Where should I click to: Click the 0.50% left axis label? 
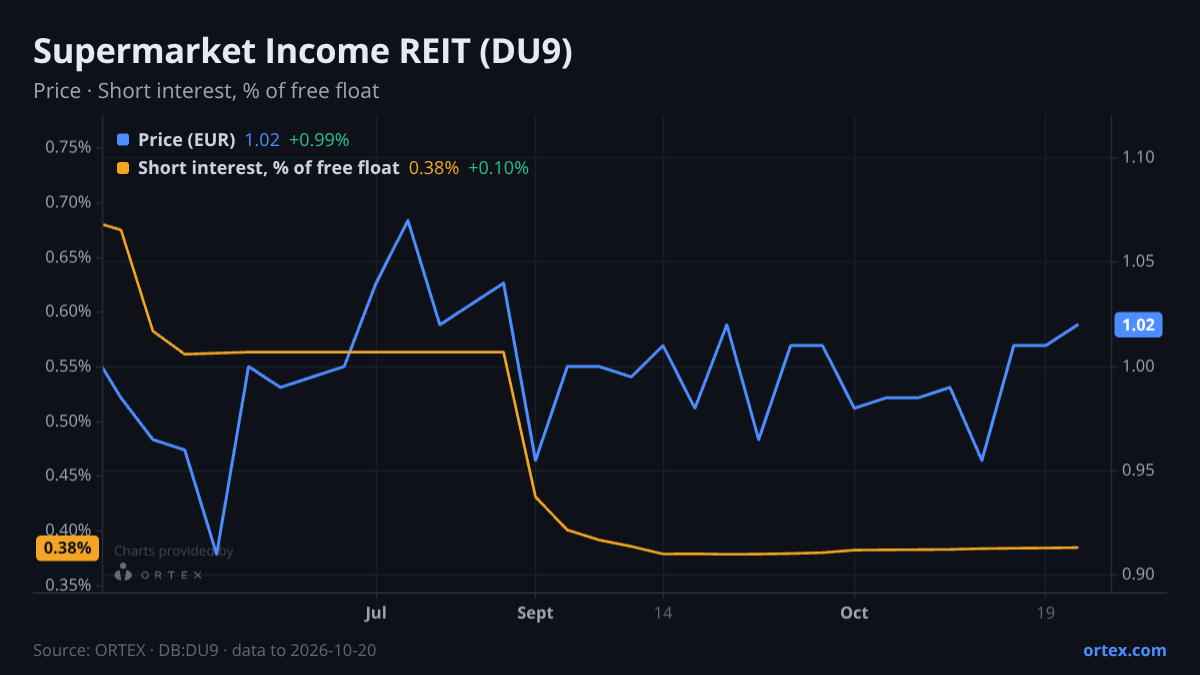click(x=68, y=421)
